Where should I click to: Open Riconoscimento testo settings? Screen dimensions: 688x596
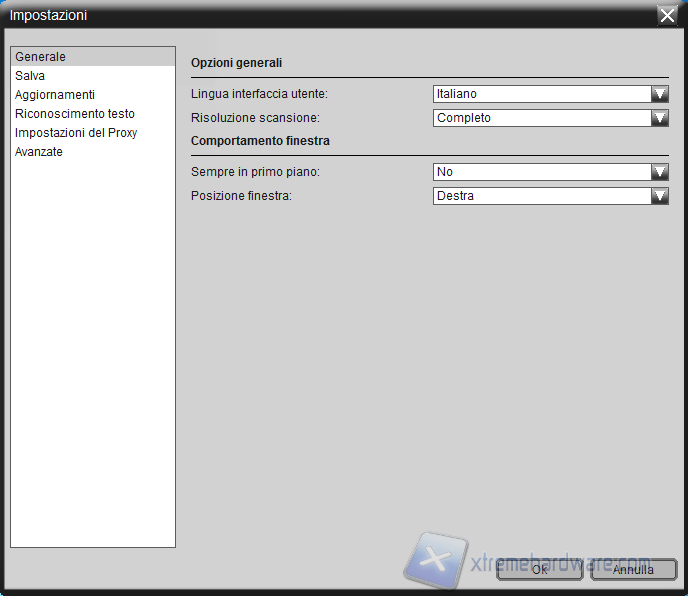[x=75, y=114]
